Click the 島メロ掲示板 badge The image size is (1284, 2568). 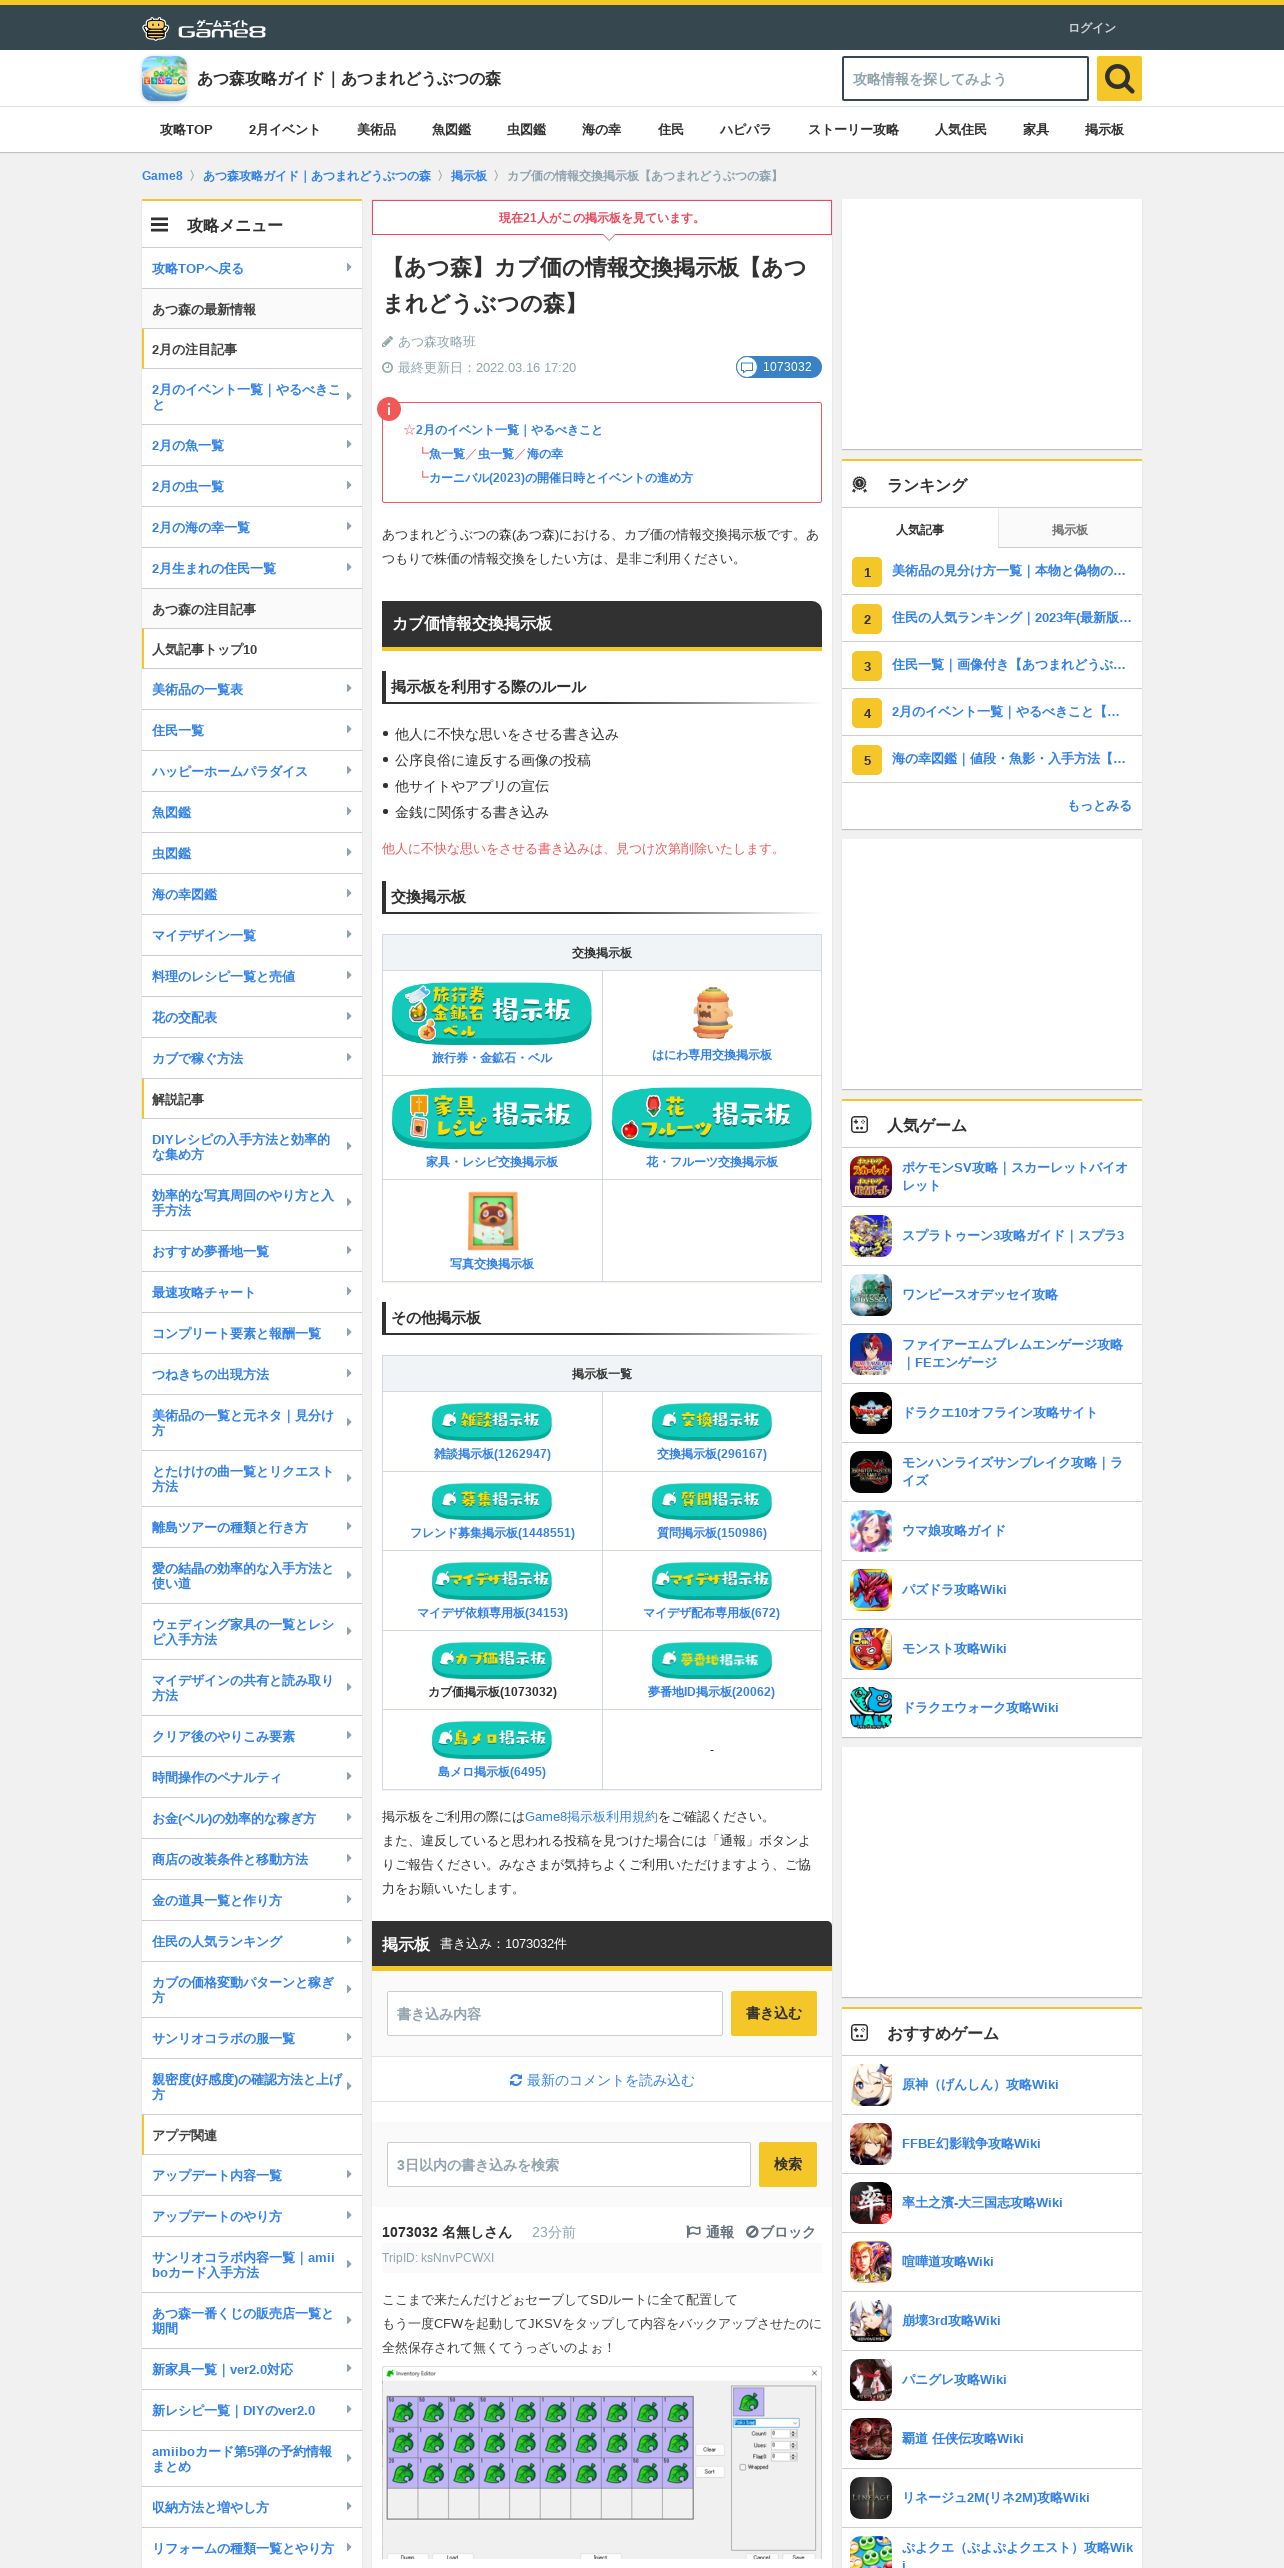pyautogui.click(x=492, y=1739)
